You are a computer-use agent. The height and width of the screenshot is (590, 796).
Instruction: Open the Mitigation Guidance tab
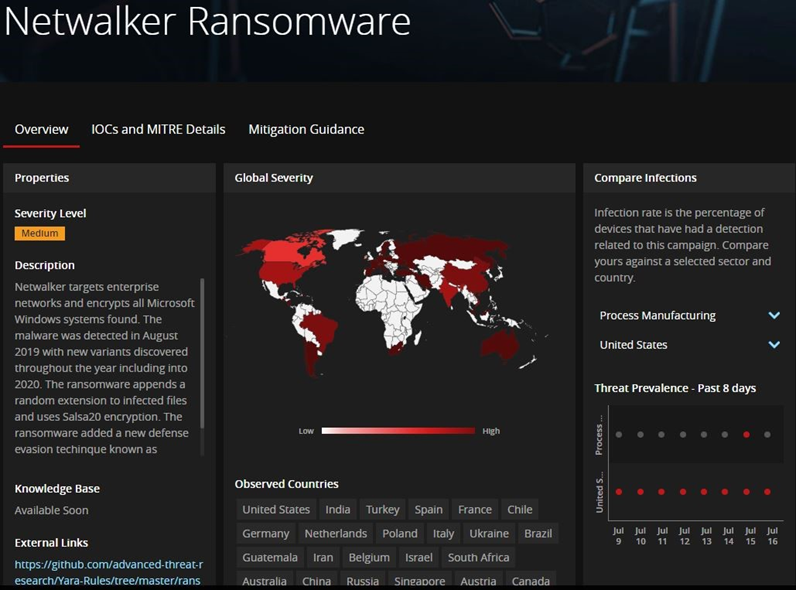click(306, 129)
